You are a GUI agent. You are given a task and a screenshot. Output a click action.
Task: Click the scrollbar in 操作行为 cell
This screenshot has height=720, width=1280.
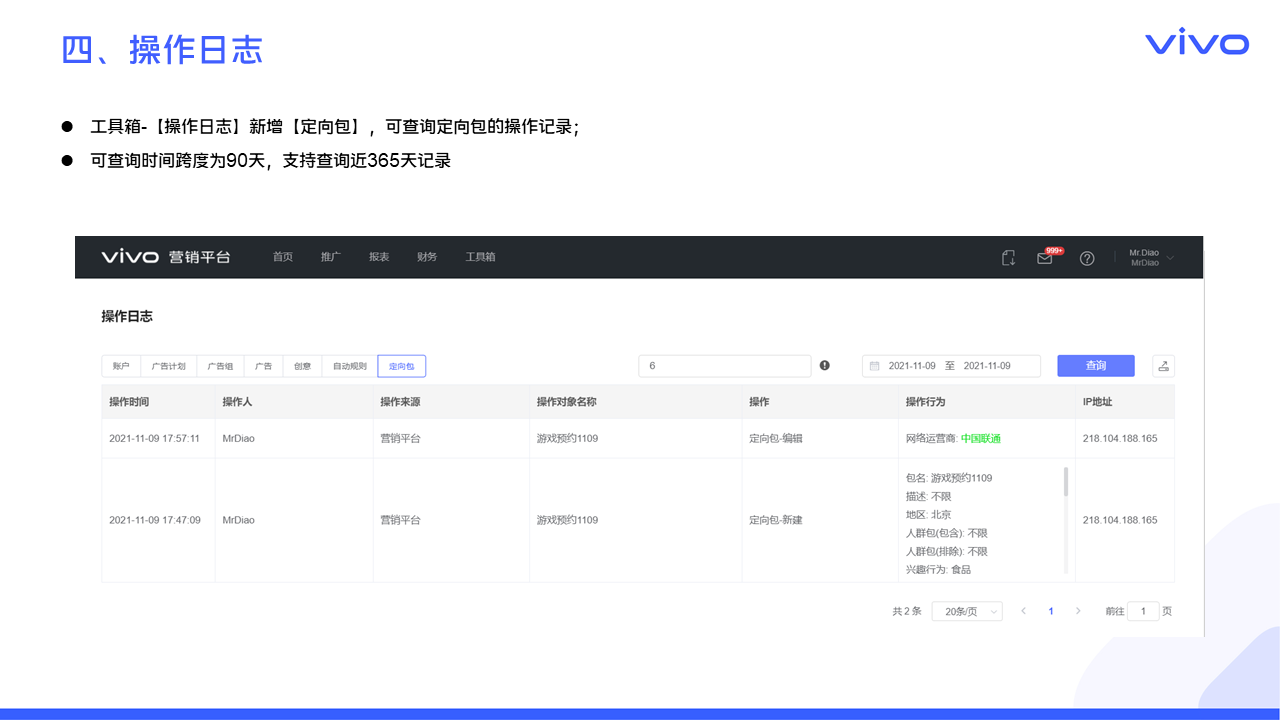1066,482
